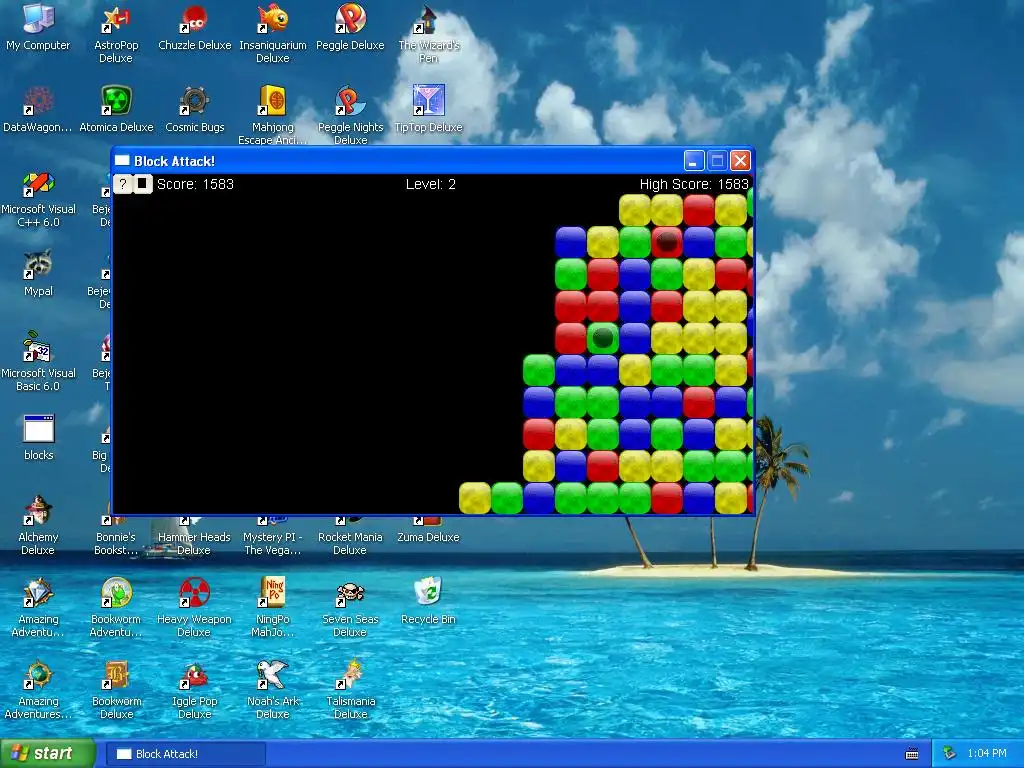This screenshot has height=768, width=1024.
Task: Select Insaniquarium Deluxe desktop icon
Action: [273, 34]
